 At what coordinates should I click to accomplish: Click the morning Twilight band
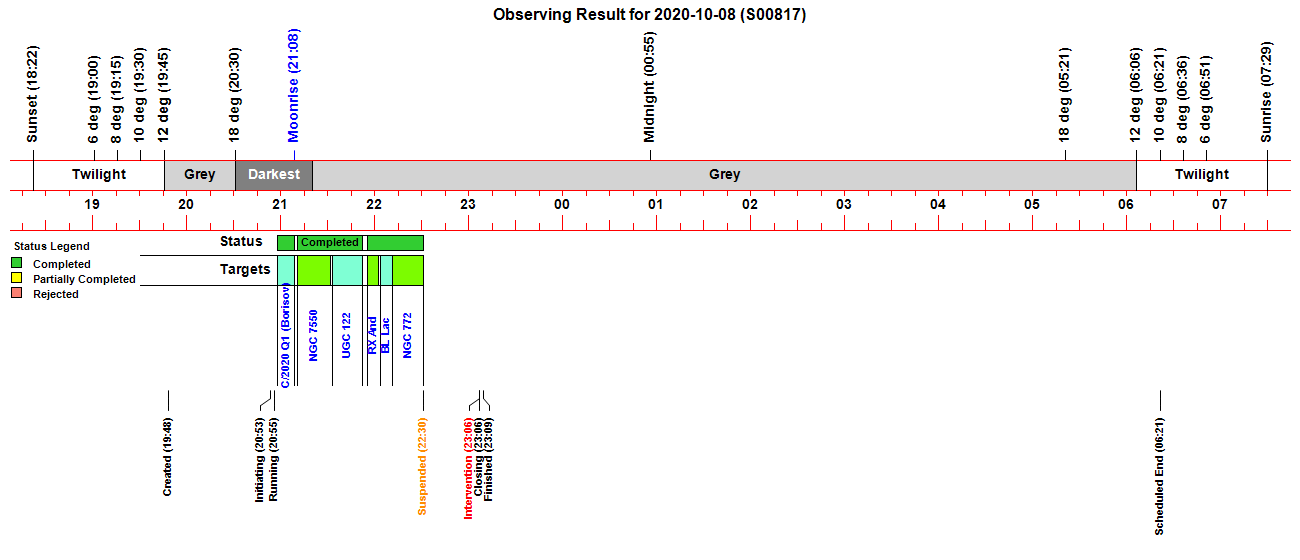1201,175
